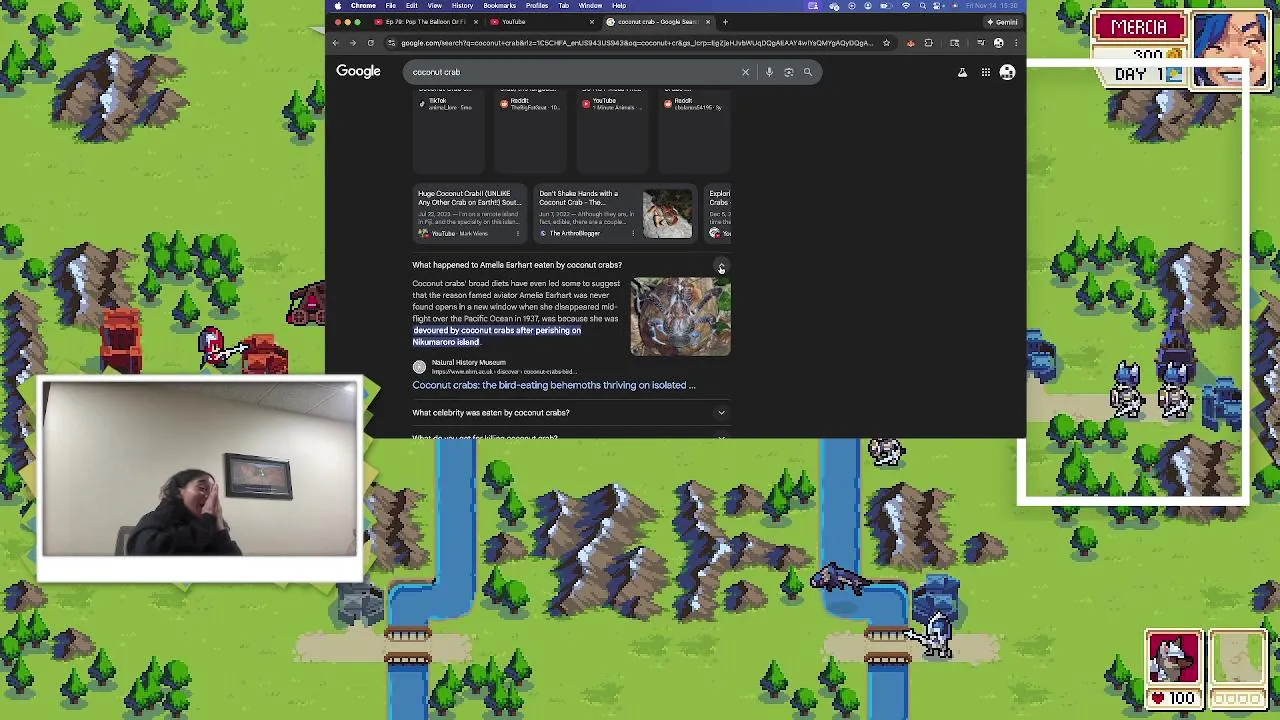This screenshot has height=720, width=1280.
Task: Open the YouTube 1 Minute Animals card
Action: click(612, 132)
